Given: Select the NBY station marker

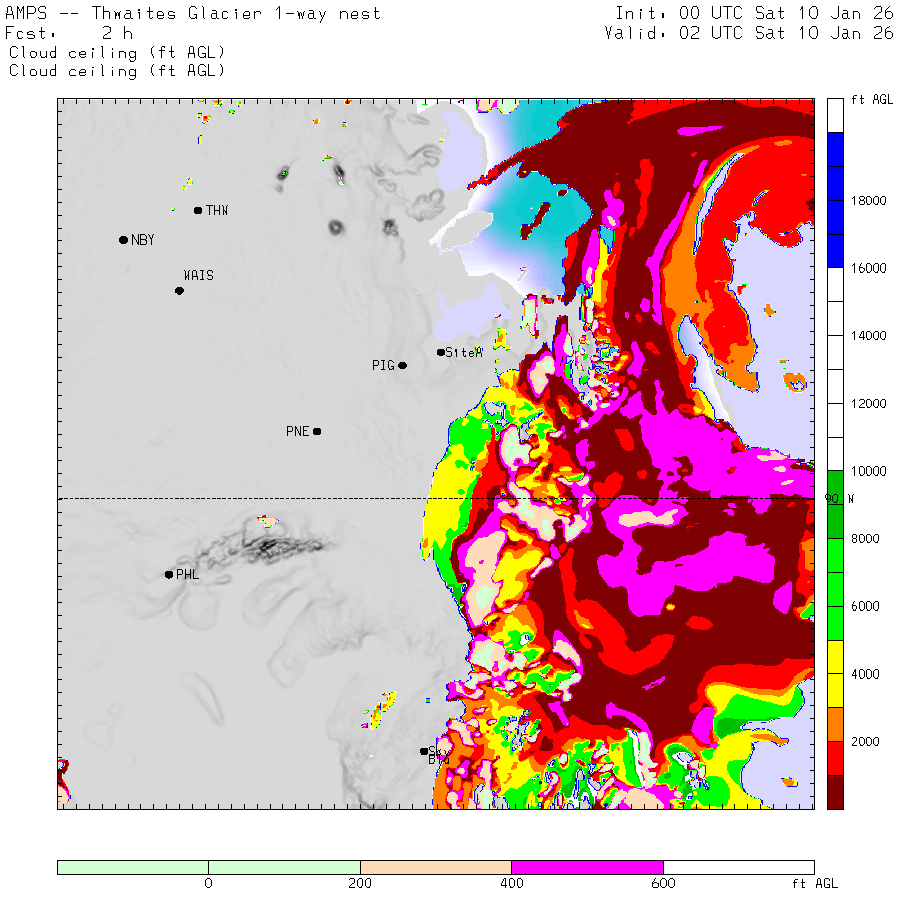Looking at the screenshot, I should [x=123, y=240].
